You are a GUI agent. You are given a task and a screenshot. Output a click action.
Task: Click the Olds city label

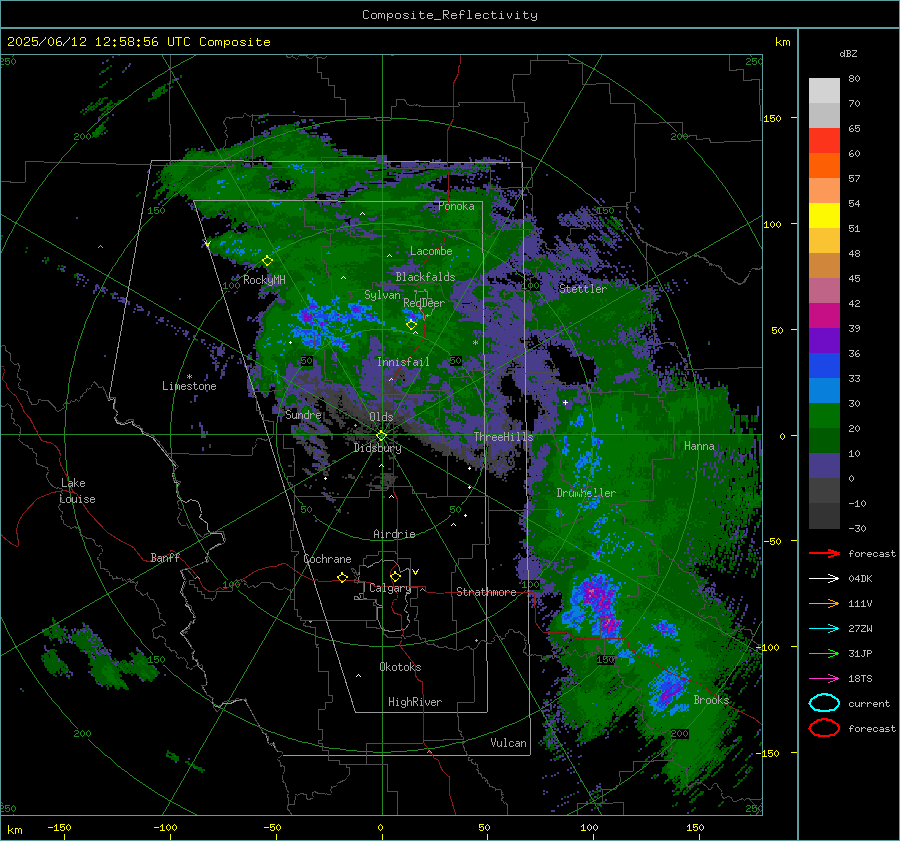coord(381,417)
